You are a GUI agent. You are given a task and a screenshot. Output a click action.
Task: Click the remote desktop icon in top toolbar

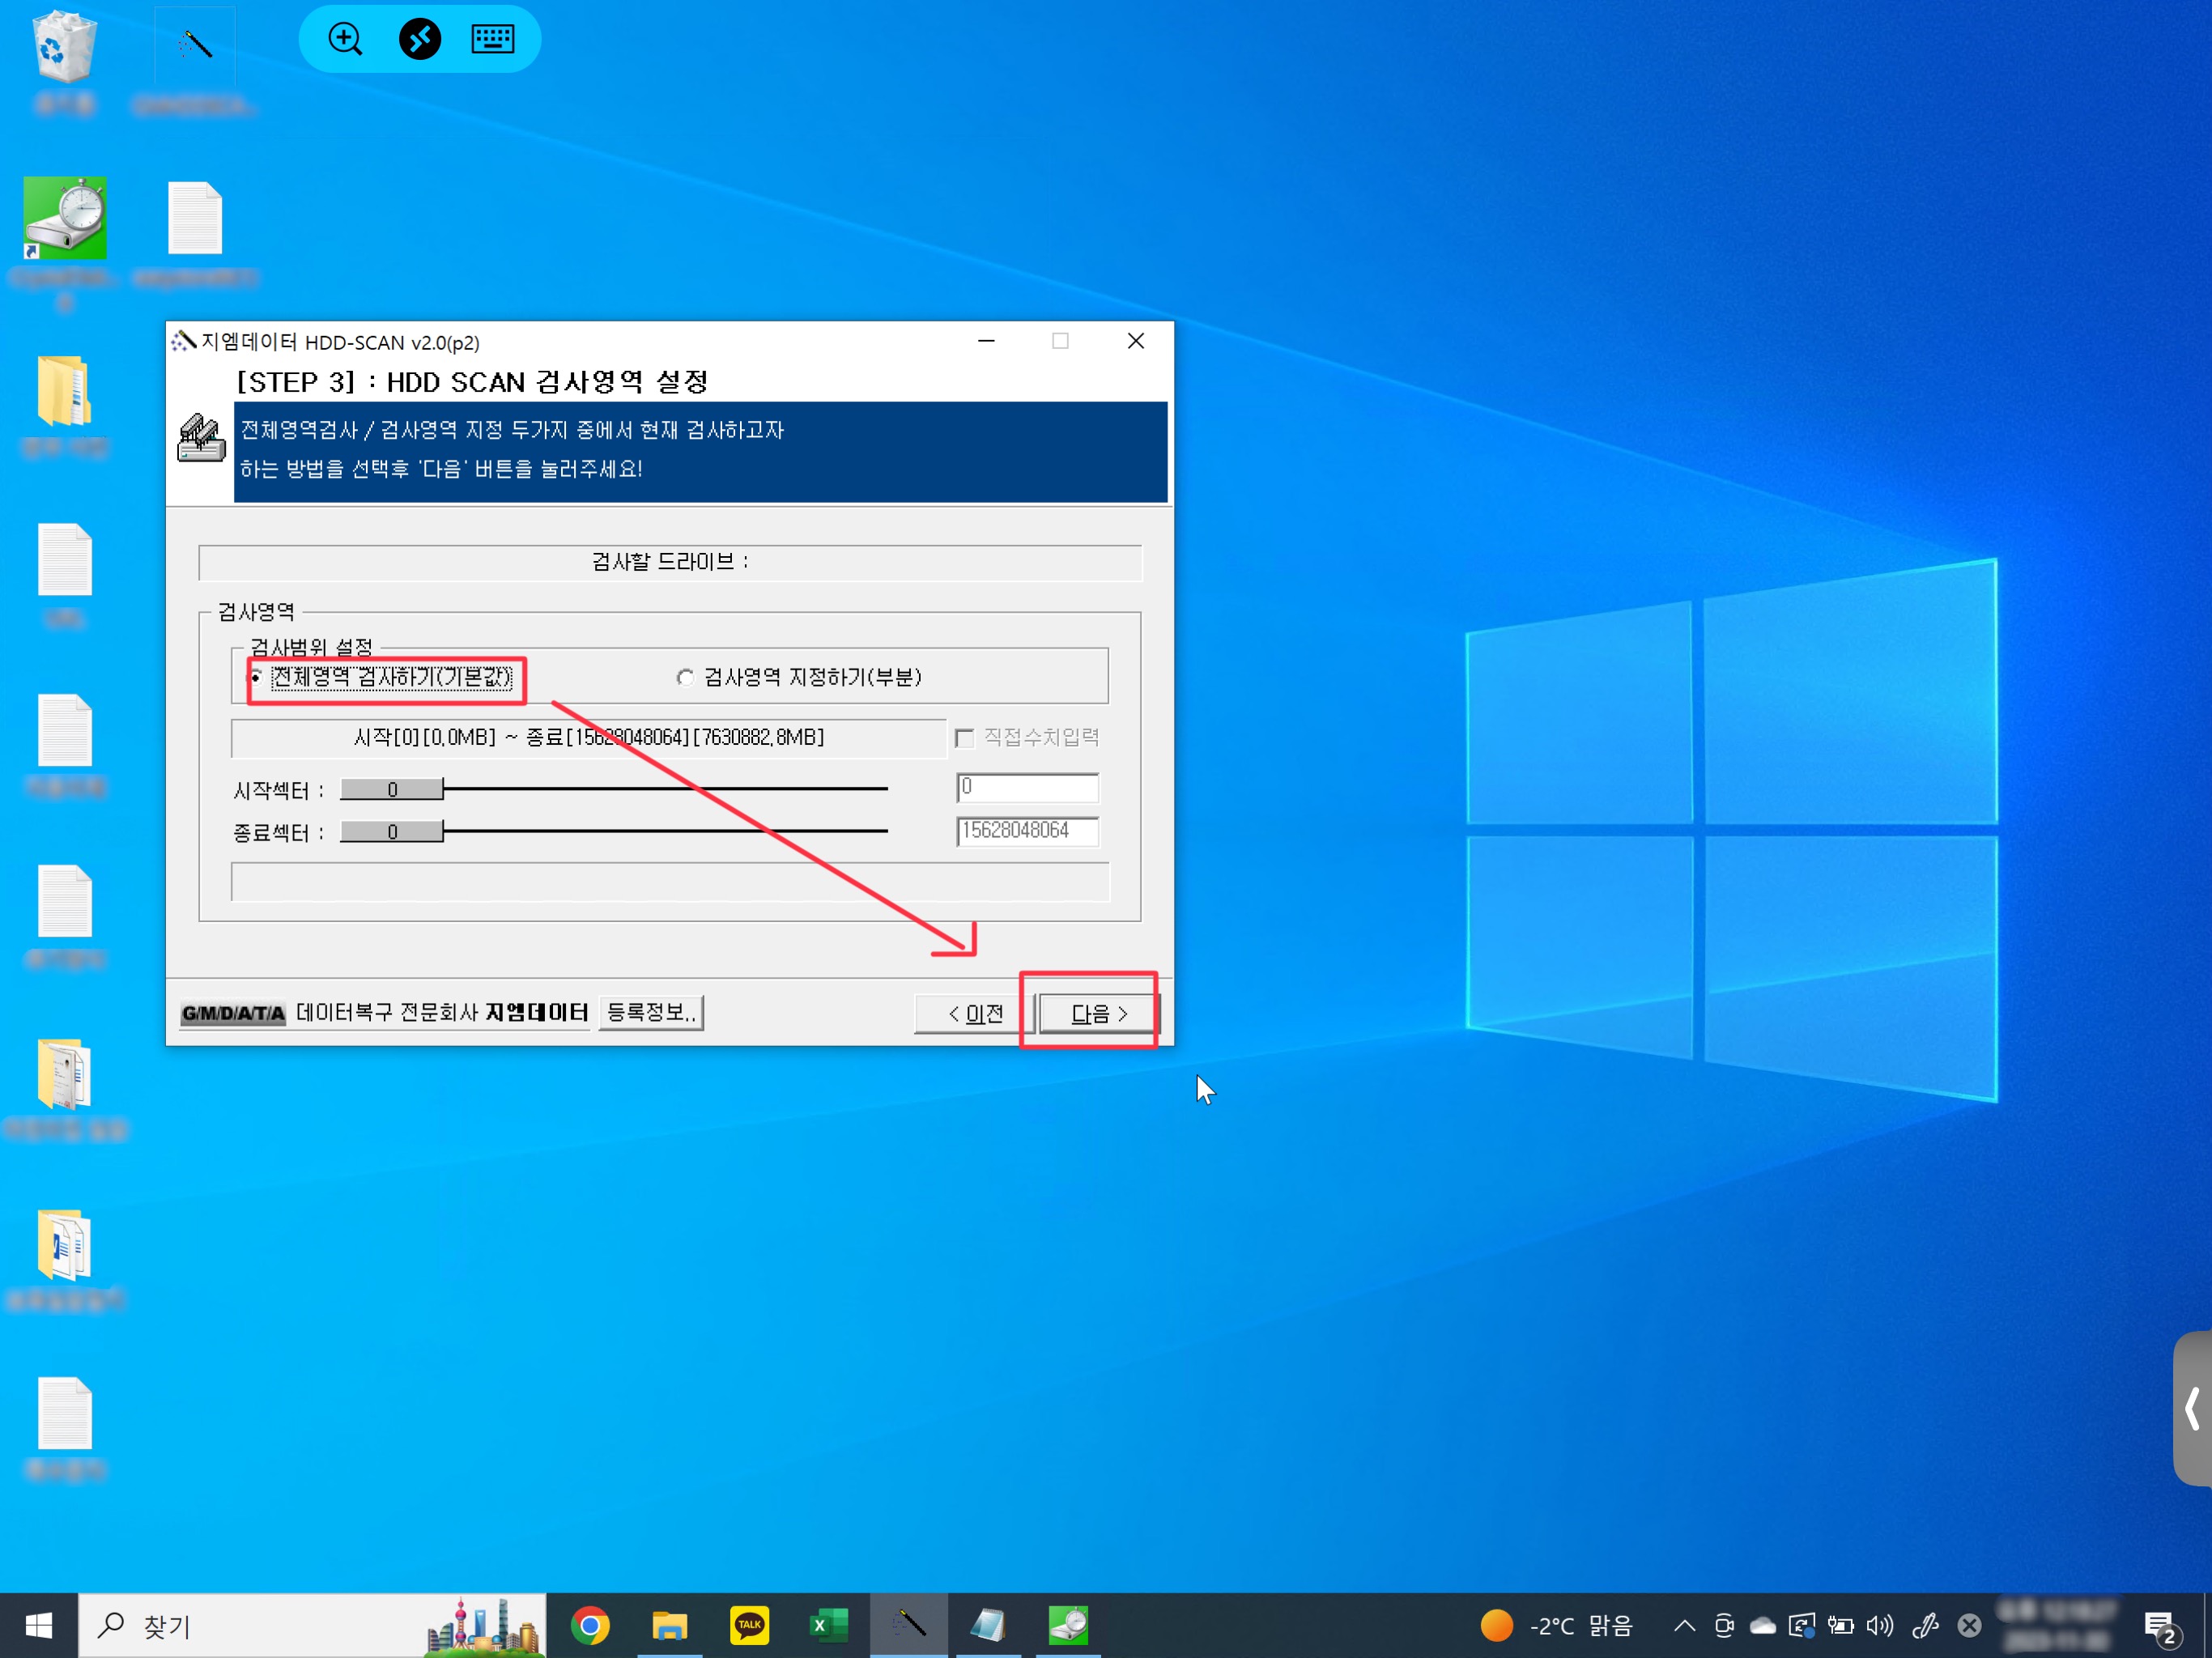coord(420,39)
